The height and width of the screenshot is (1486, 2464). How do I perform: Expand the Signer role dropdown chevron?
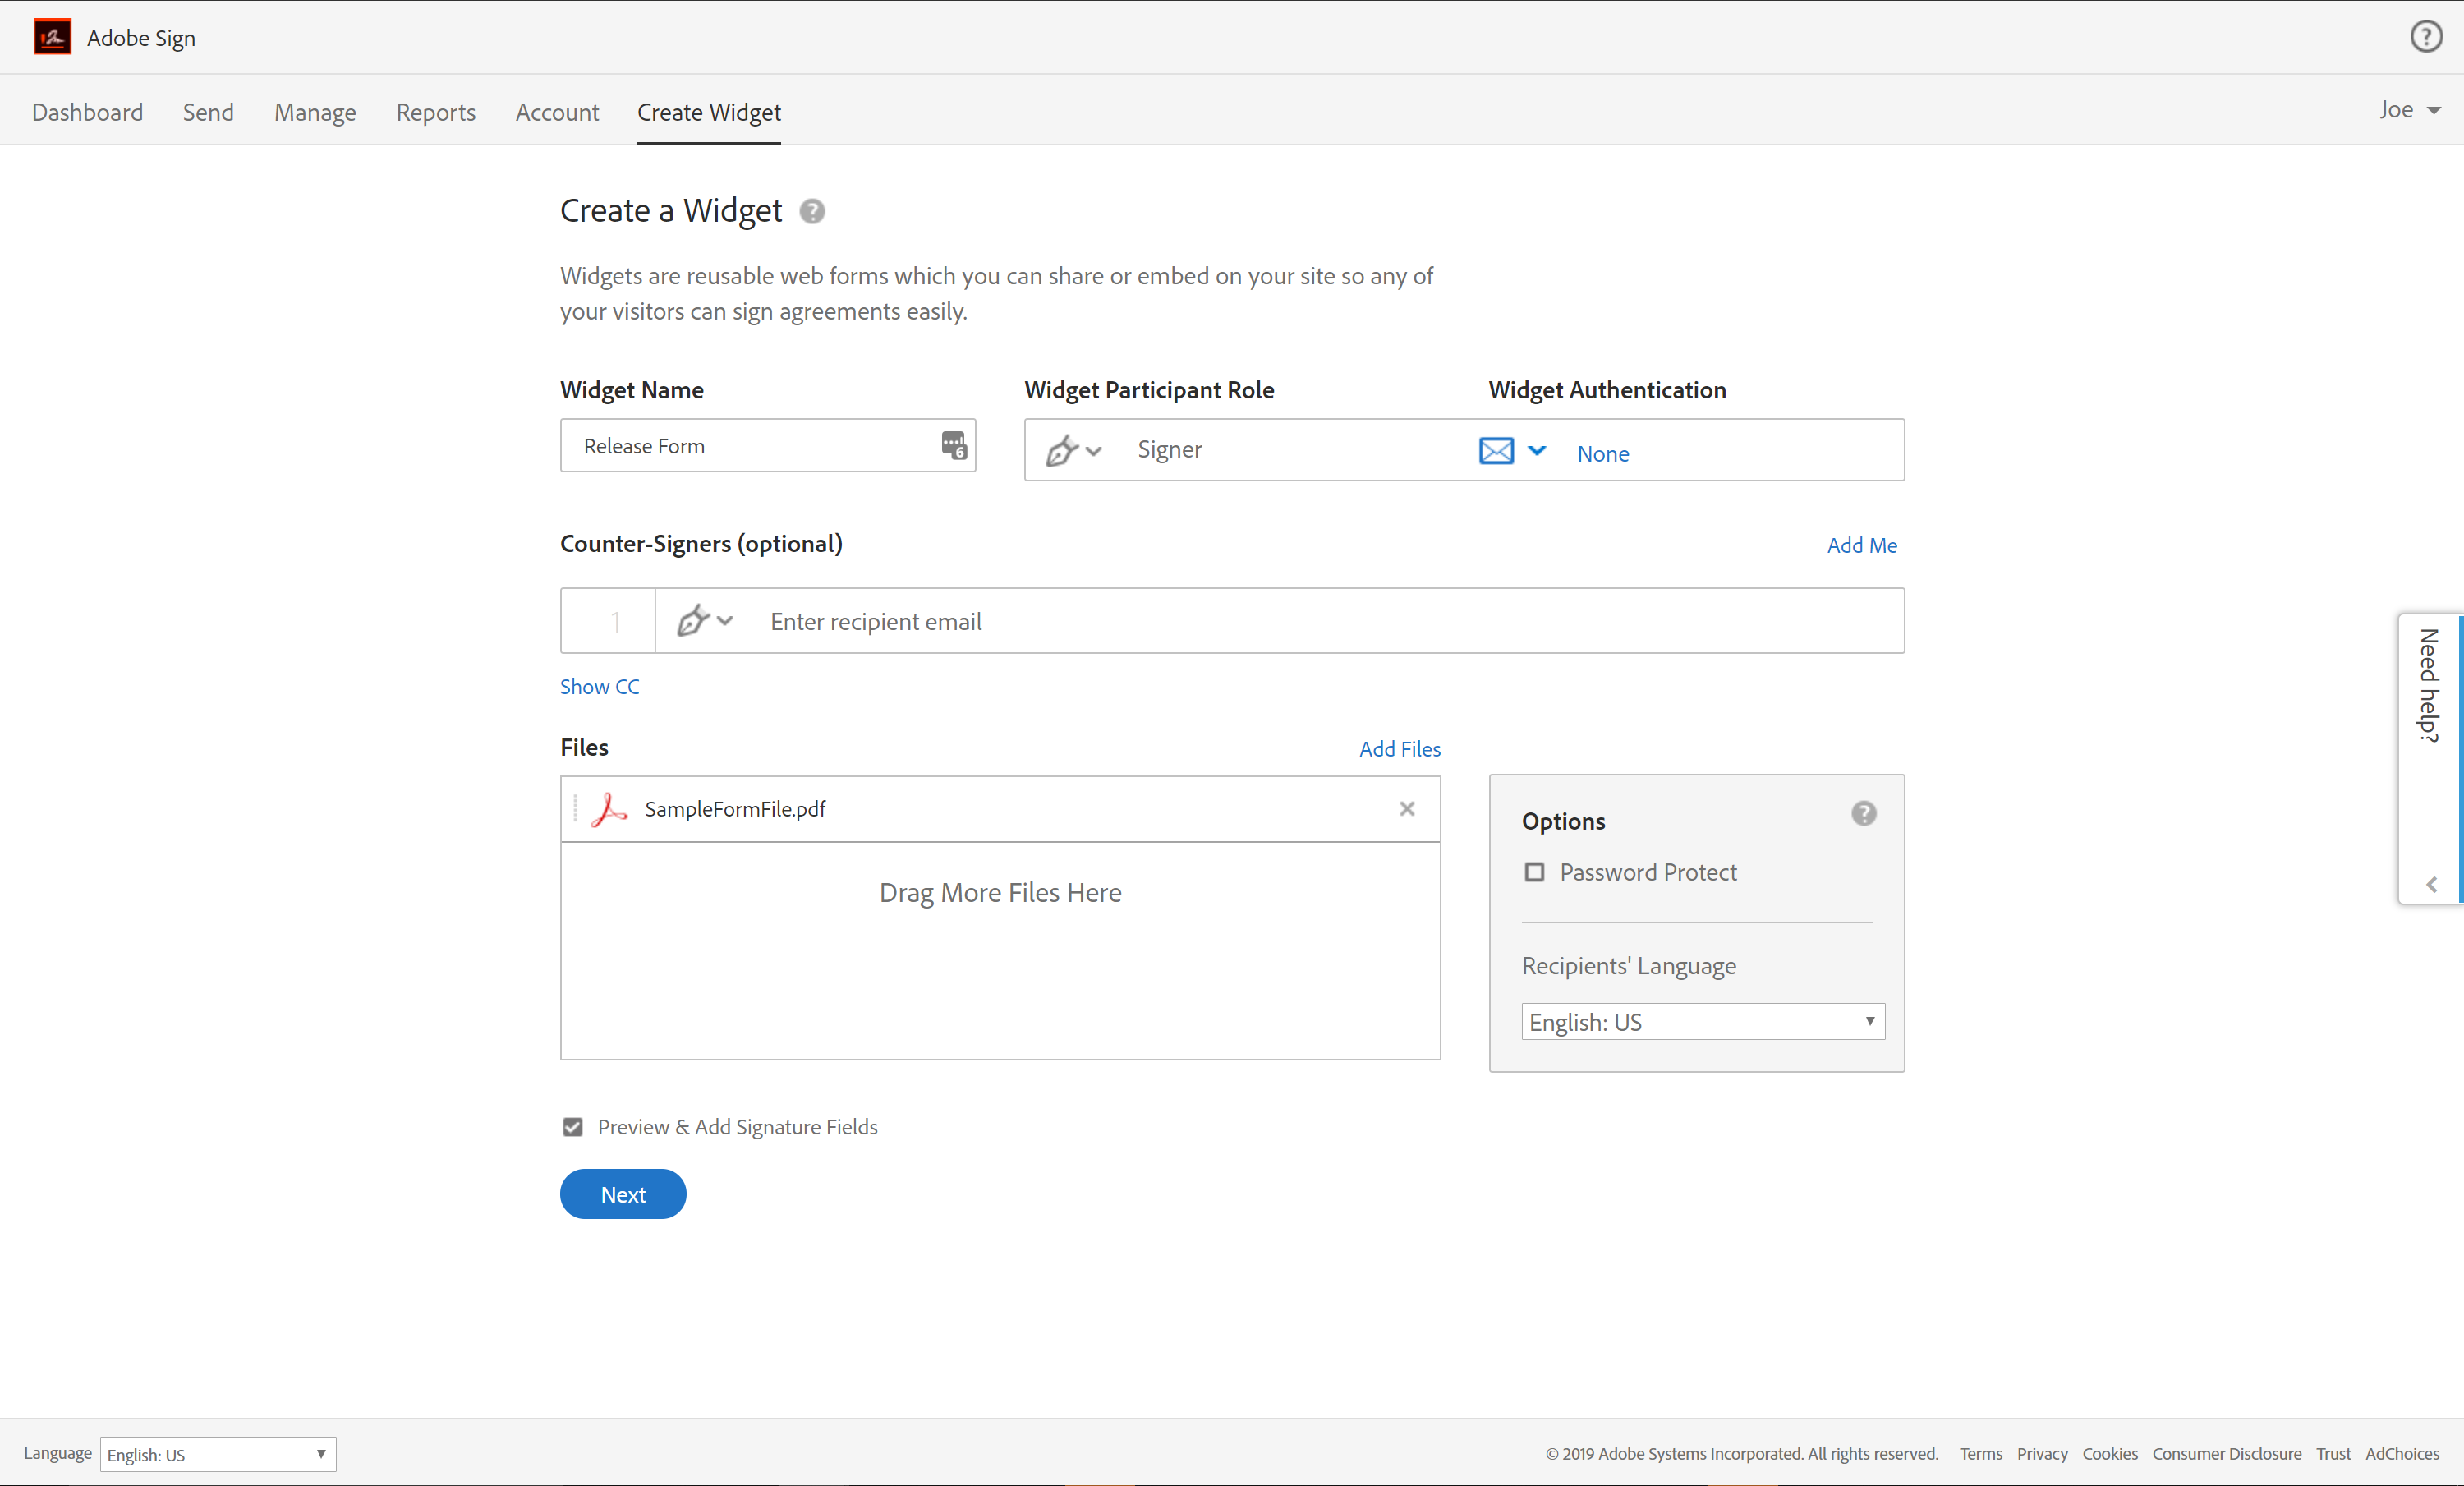(1094, 451)
